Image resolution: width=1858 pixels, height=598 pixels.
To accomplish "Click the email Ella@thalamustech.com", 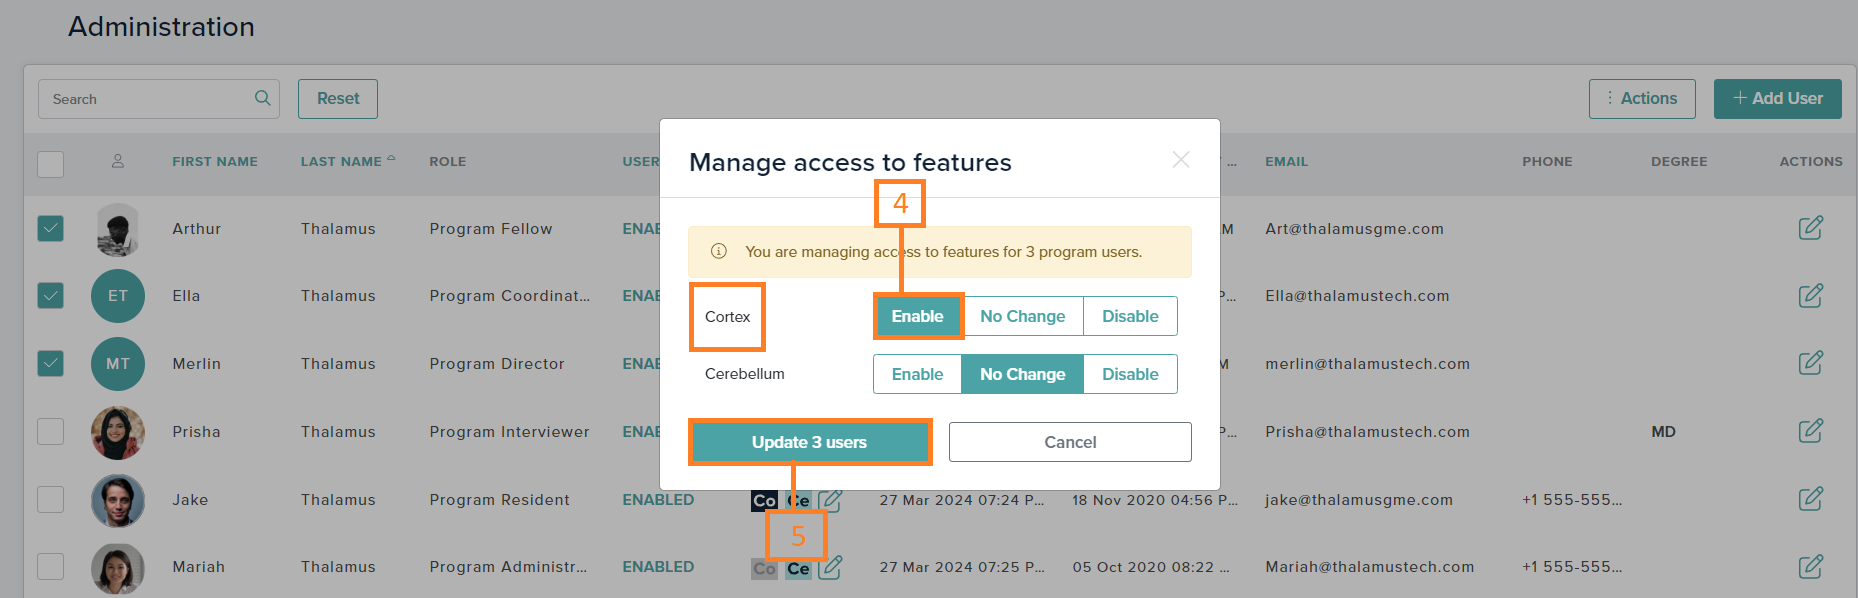I will (1357, 296).
